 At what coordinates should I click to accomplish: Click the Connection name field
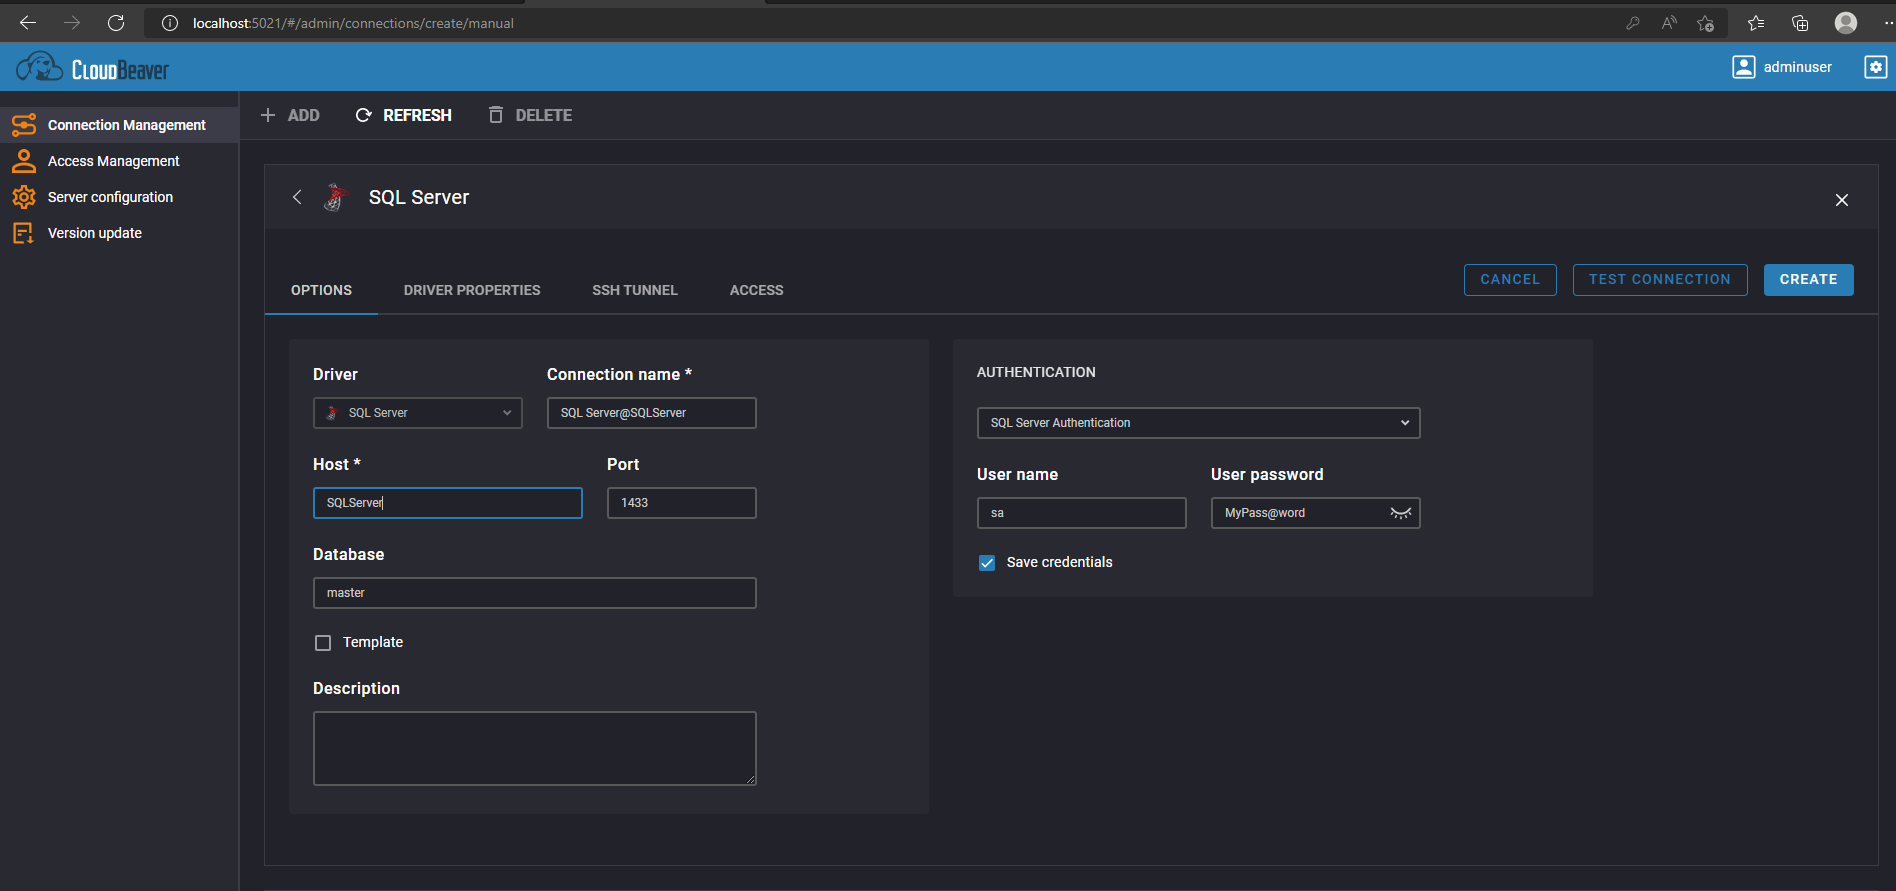(x=652, y=413)
